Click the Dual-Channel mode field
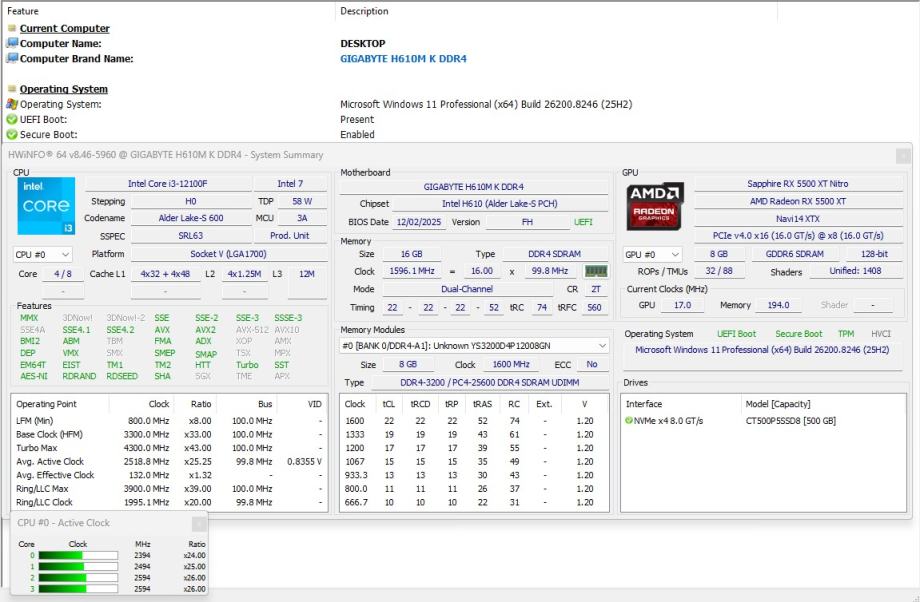 point(468,289)
